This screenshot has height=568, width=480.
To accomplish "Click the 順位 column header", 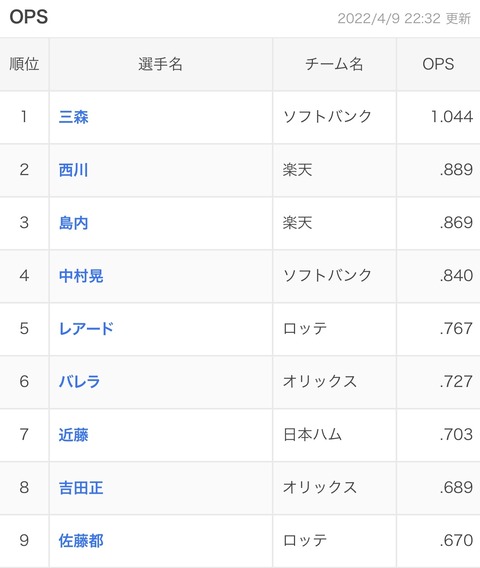I will [x=24, y=64].
